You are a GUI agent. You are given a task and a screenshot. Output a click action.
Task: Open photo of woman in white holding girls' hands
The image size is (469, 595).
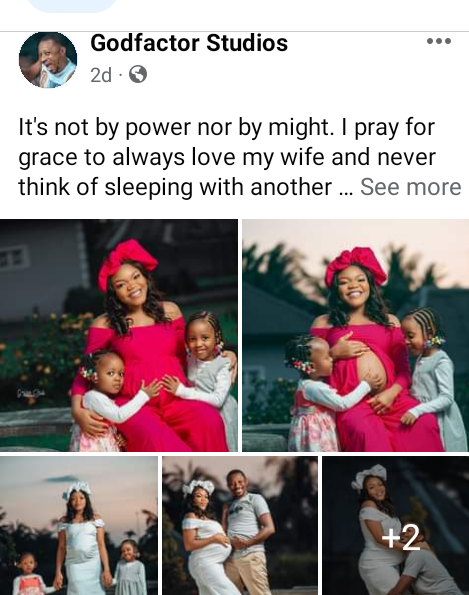click(x=79, y=526)
